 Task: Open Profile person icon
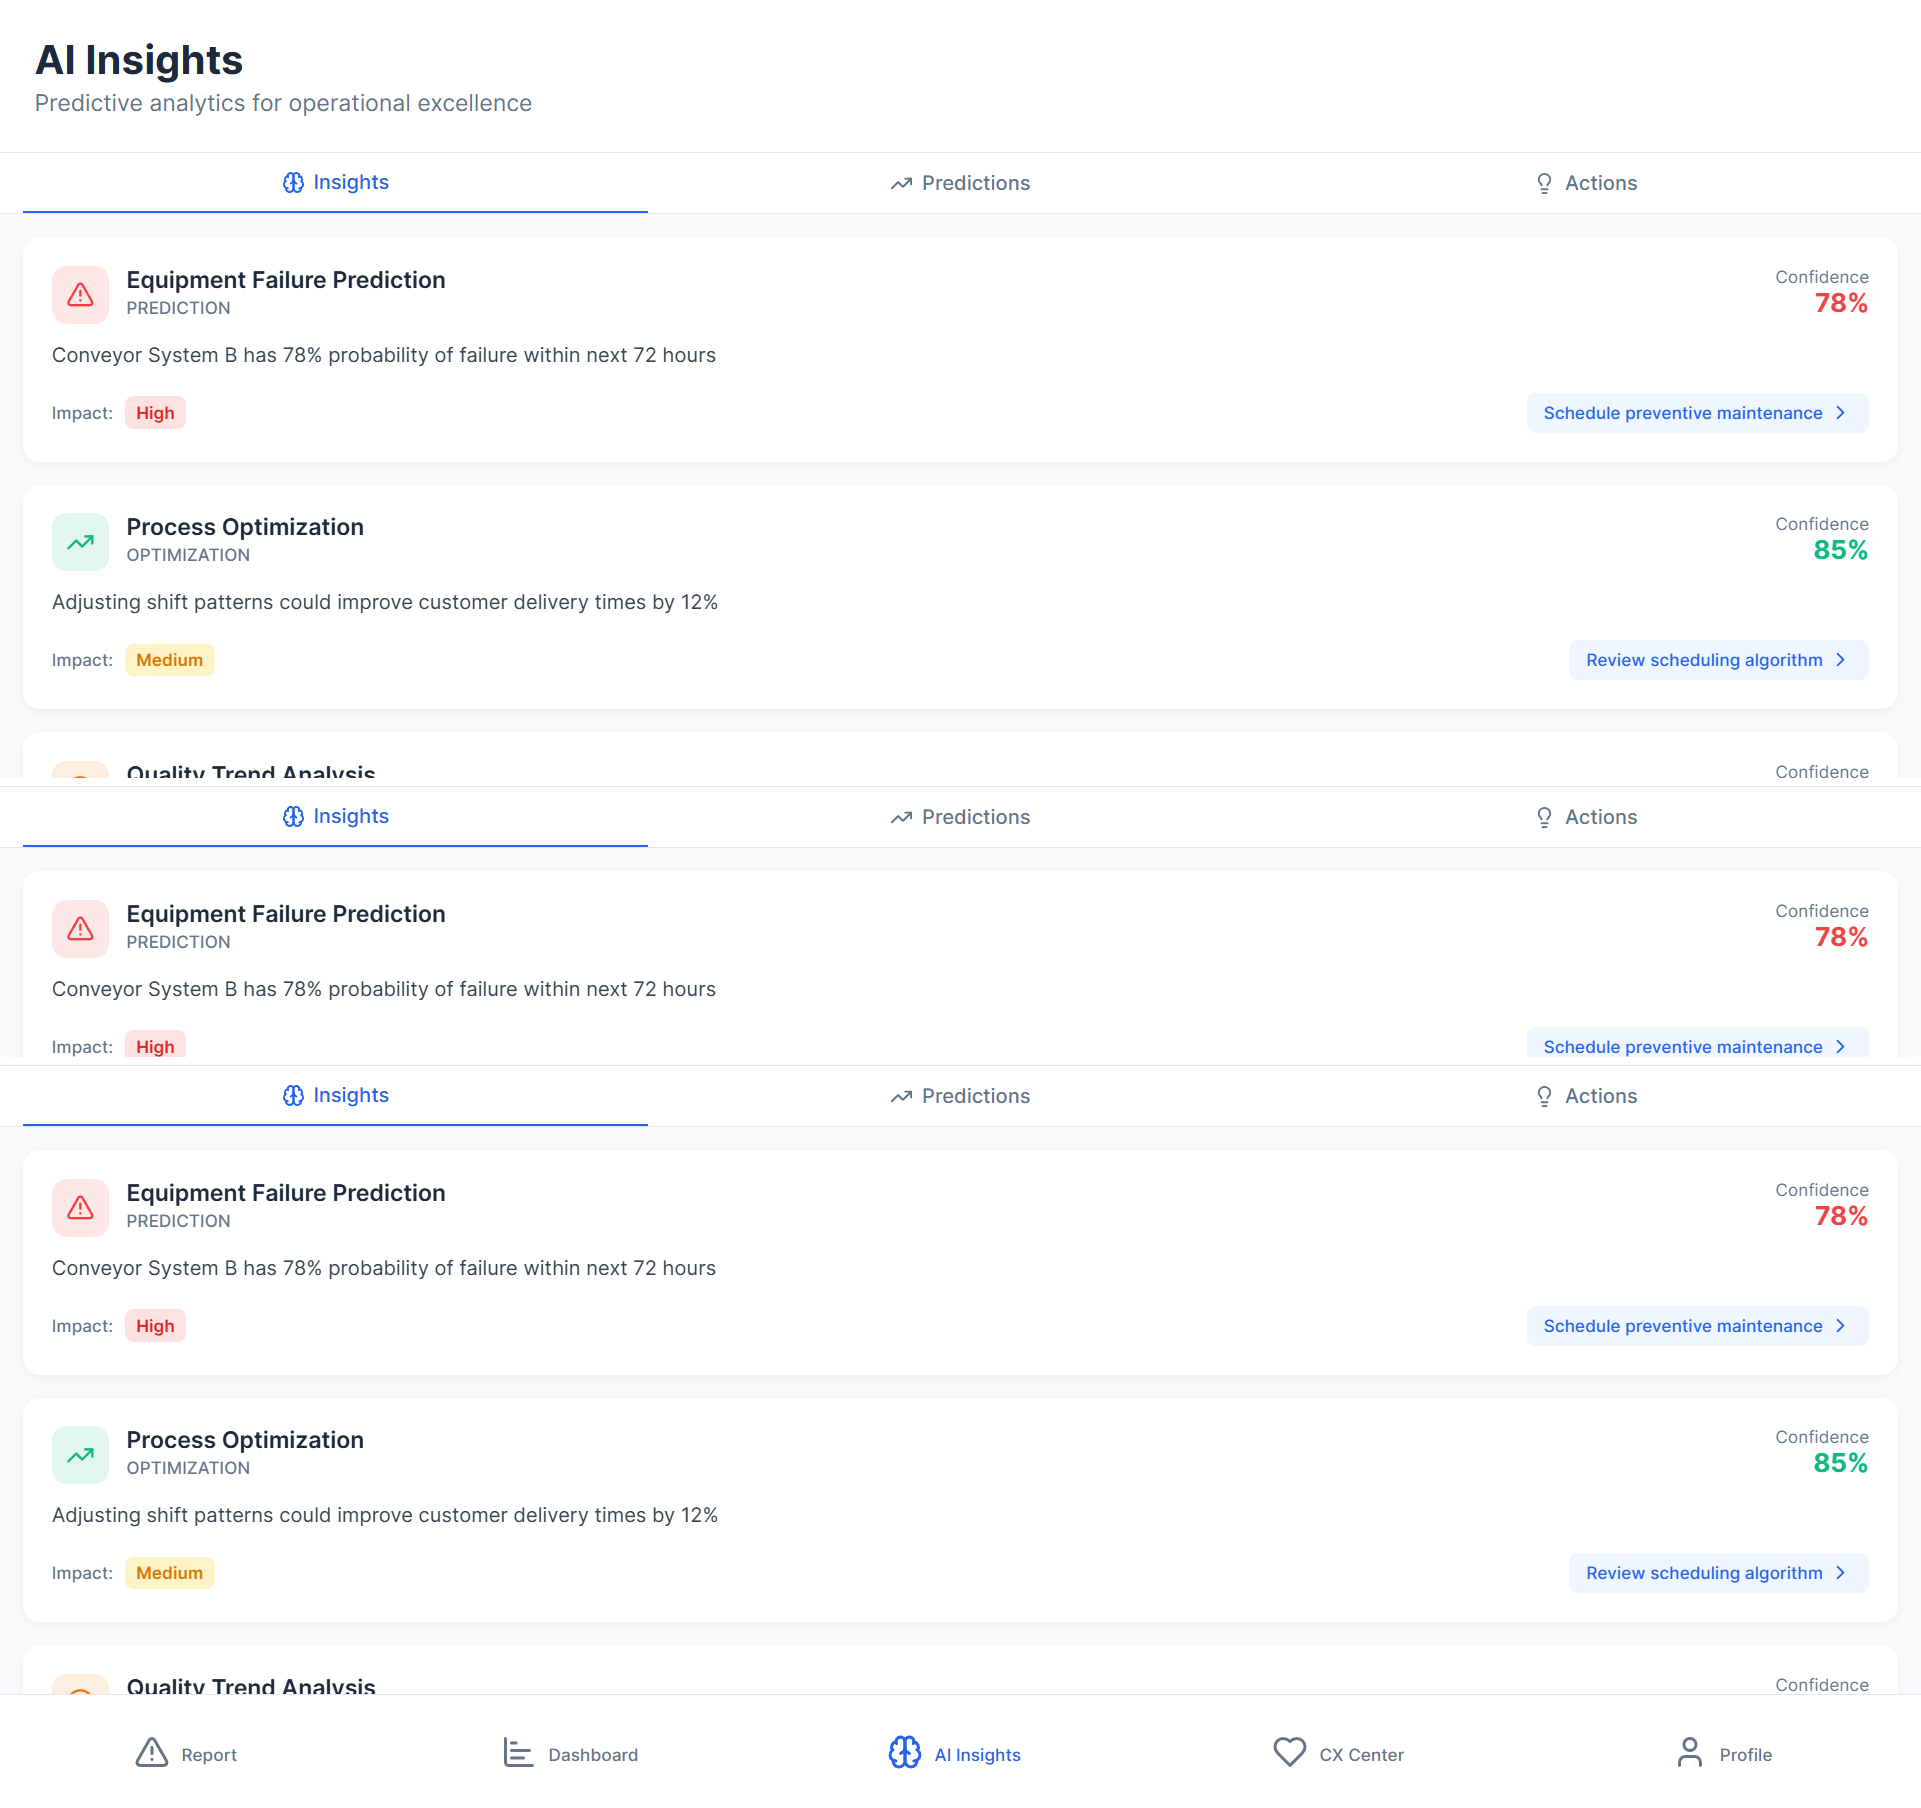coord(1689,1753)
